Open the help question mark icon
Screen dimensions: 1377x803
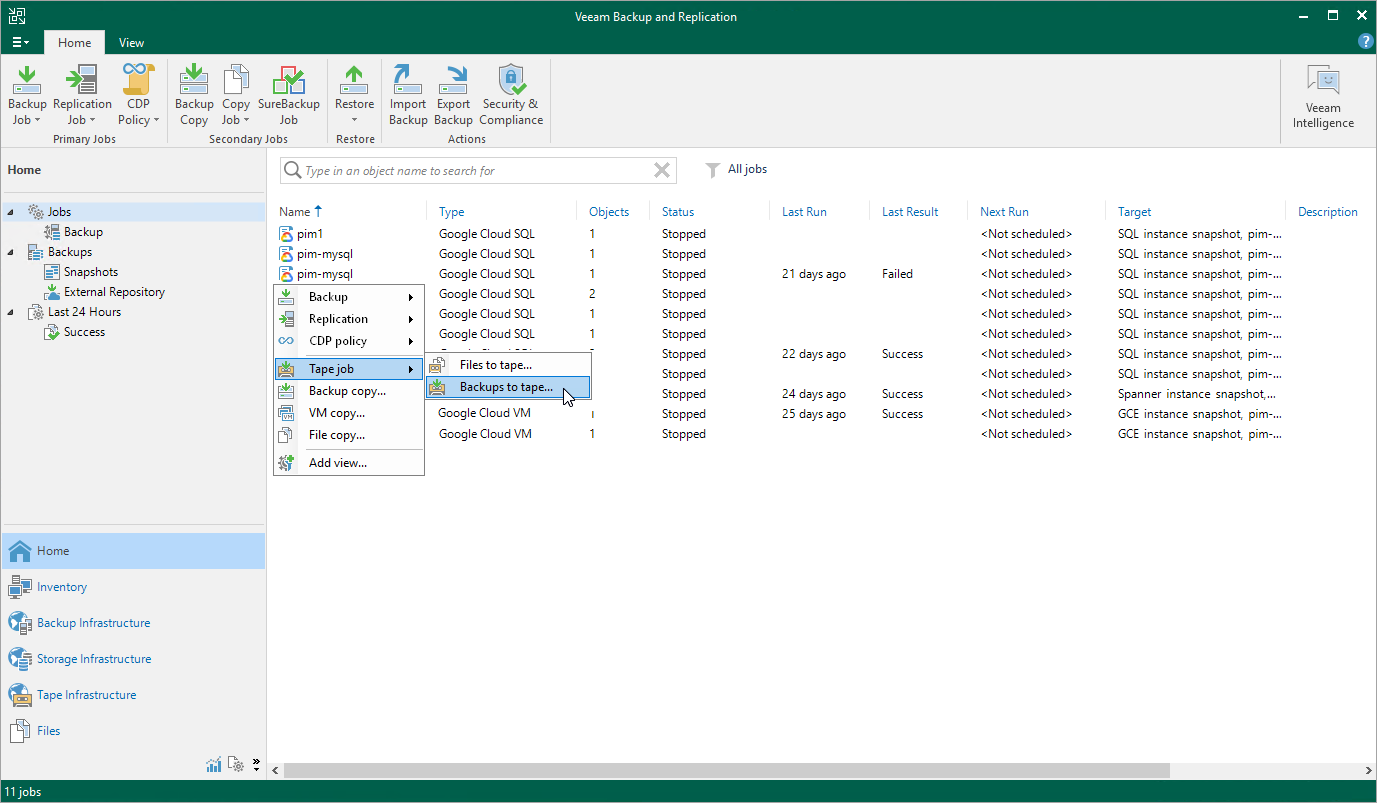pyautogui.click(x=1365, y=42)
